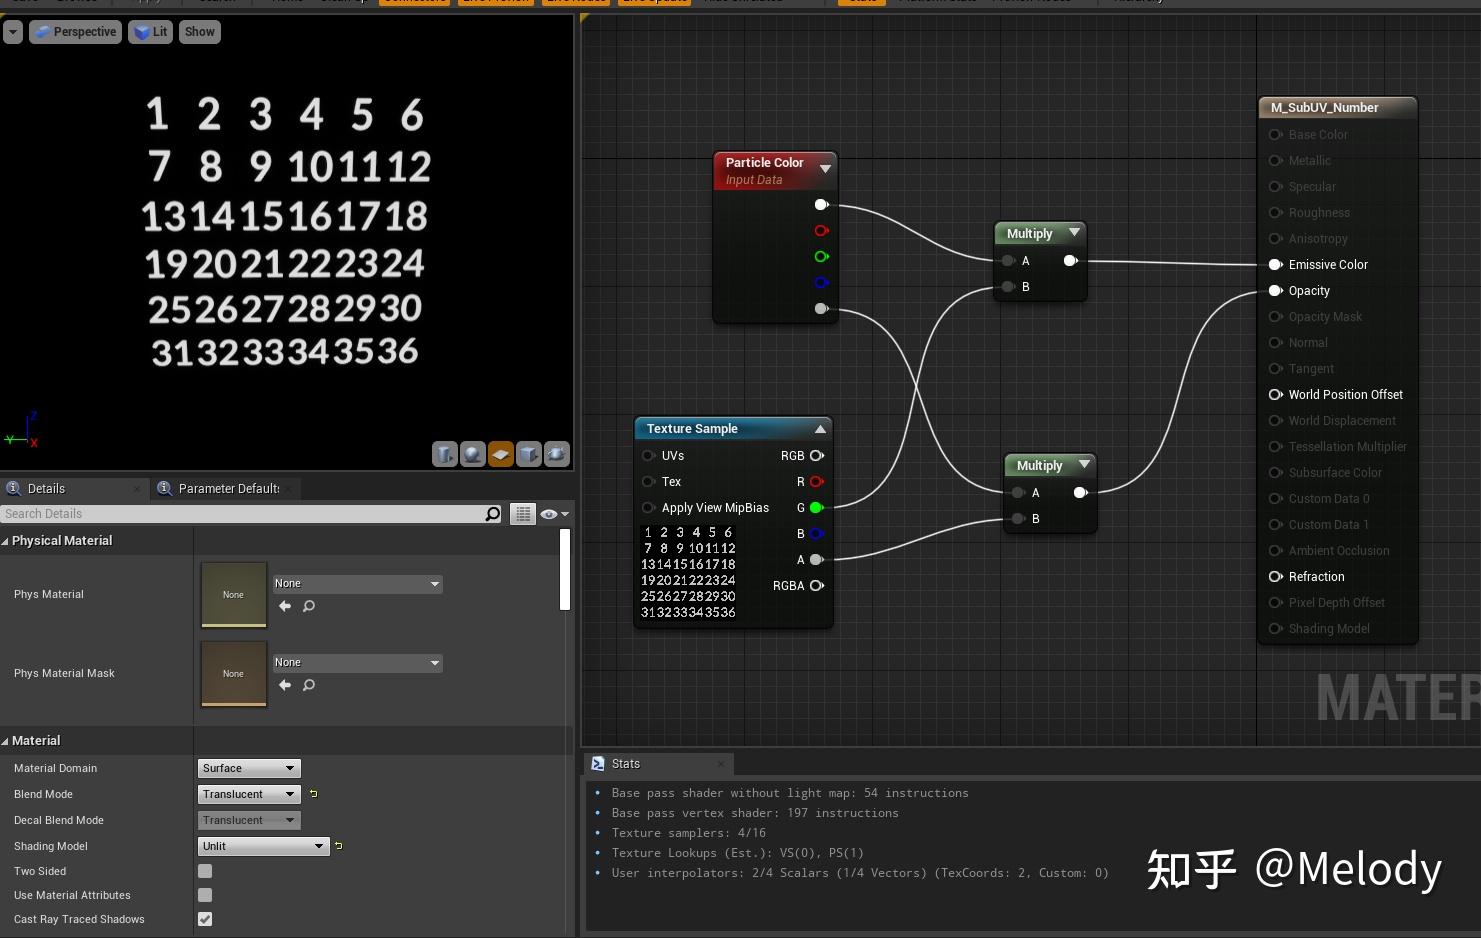Image resolution: width=1481 pixels, height=938 pixels.
Task: Use the teapot custom preview mesh icon
Action: point(557,454)
